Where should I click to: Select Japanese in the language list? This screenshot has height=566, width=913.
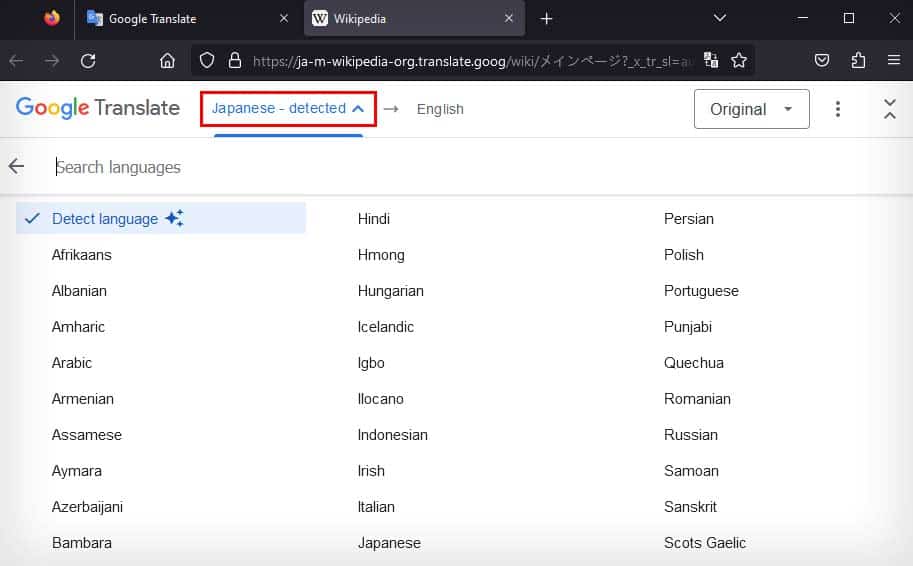click(389, 543)
